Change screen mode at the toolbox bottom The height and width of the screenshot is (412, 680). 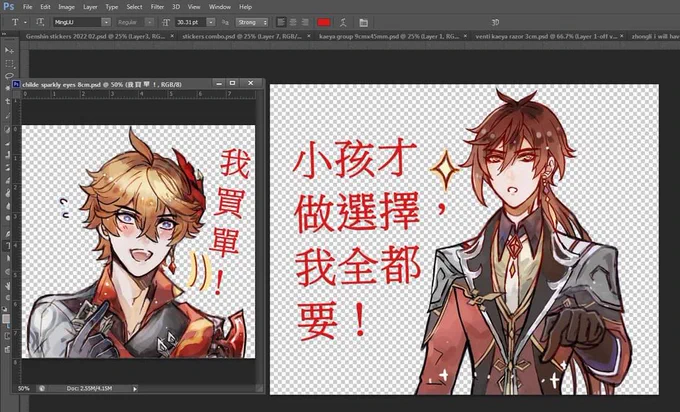7,349
